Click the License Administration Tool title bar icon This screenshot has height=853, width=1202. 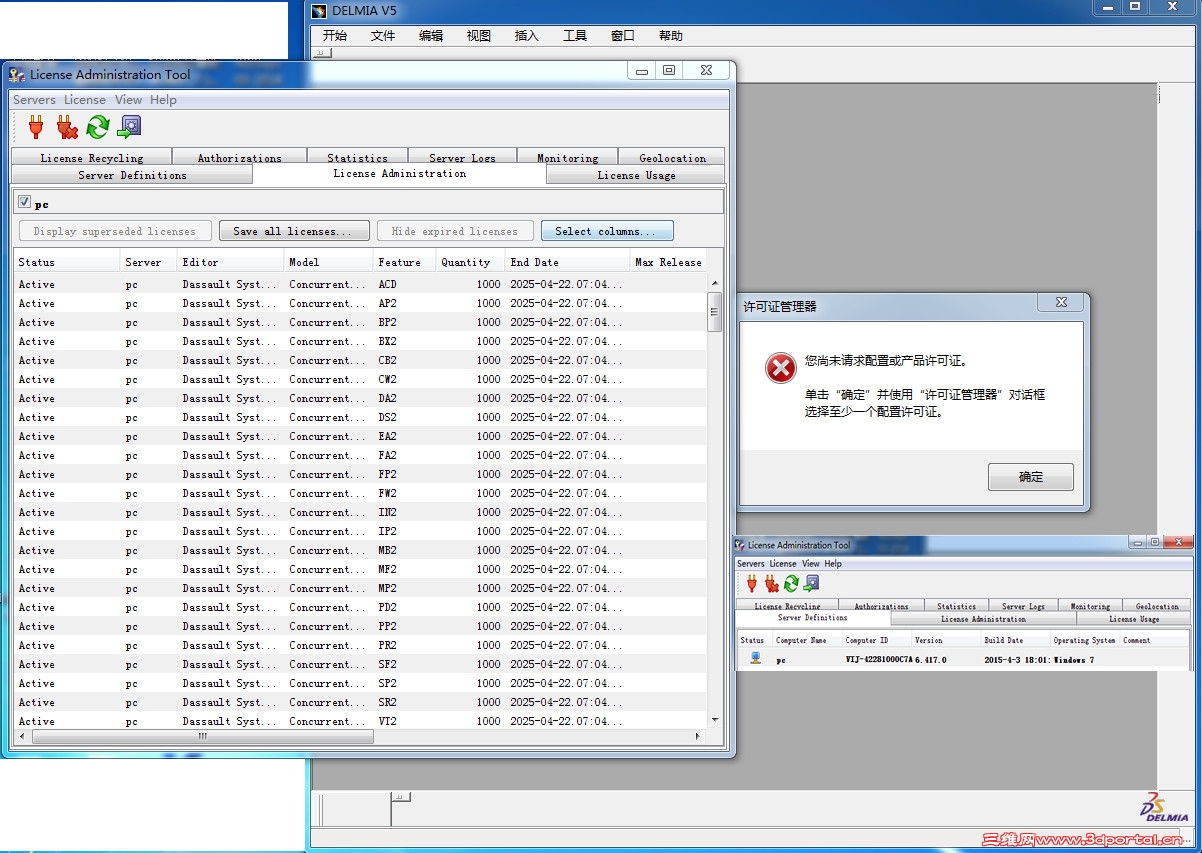coord(16,74)
